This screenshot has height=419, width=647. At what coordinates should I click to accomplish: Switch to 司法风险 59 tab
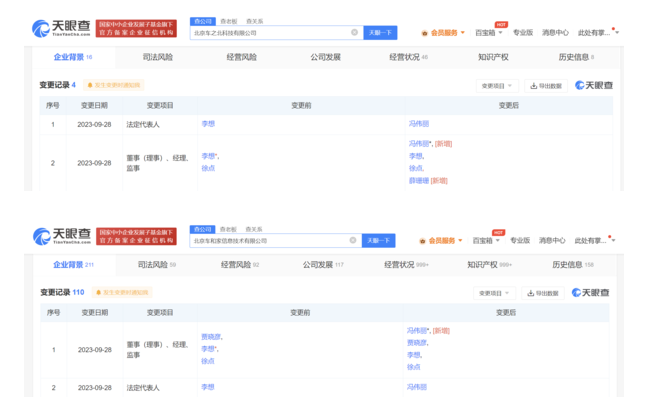157,265
